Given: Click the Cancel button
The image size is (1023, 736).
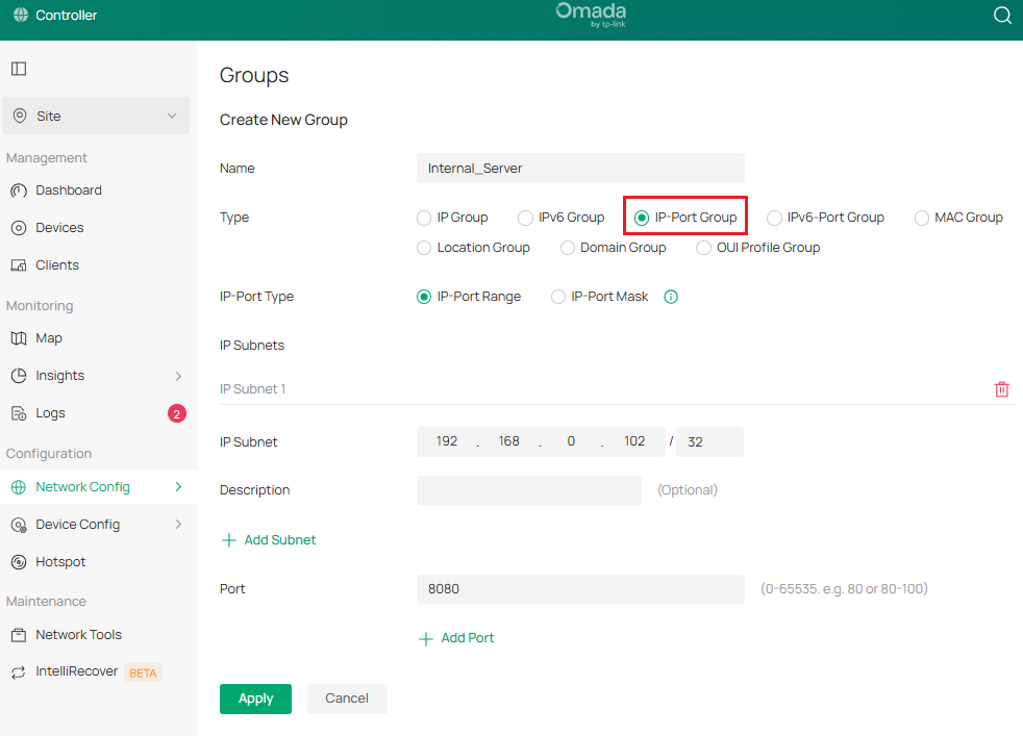Looking at the screenshot, I should pos(347,699).
